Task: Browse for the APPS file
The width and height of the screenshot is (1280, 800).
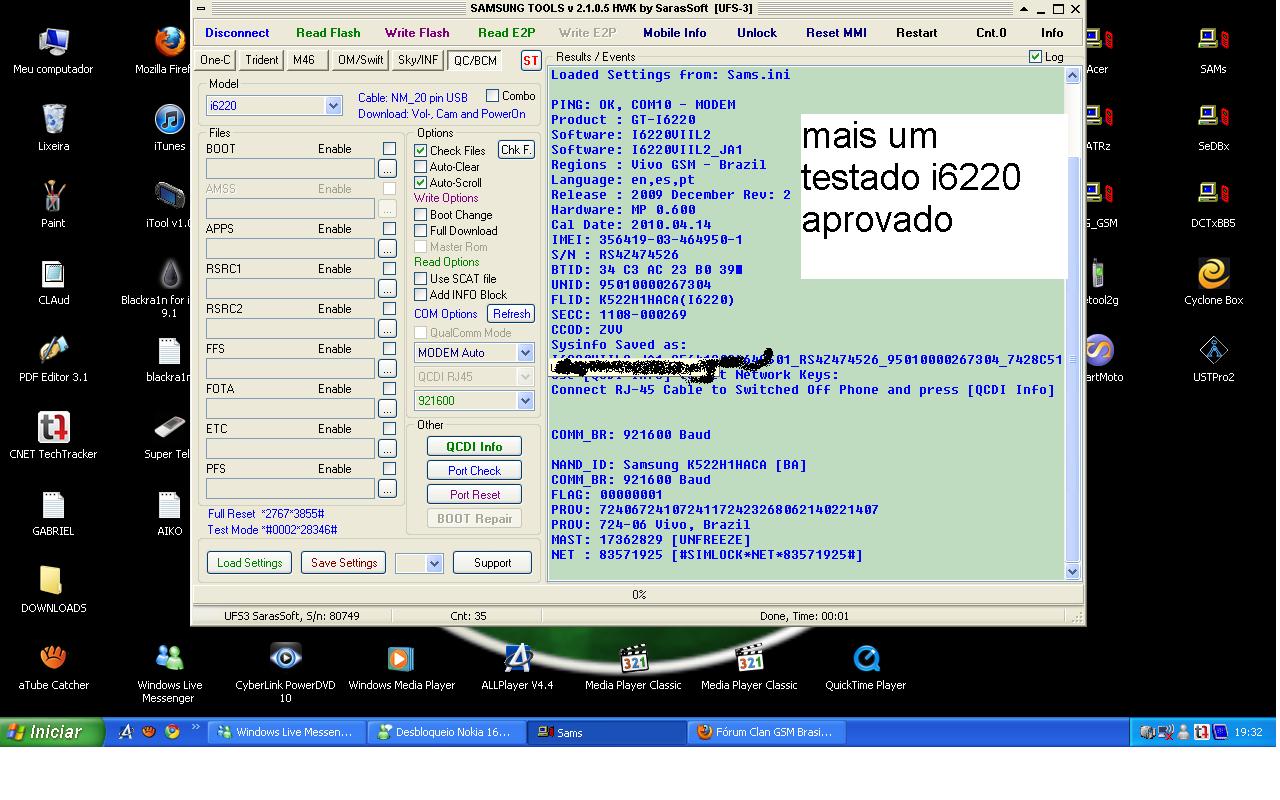Action: (387, 249)
